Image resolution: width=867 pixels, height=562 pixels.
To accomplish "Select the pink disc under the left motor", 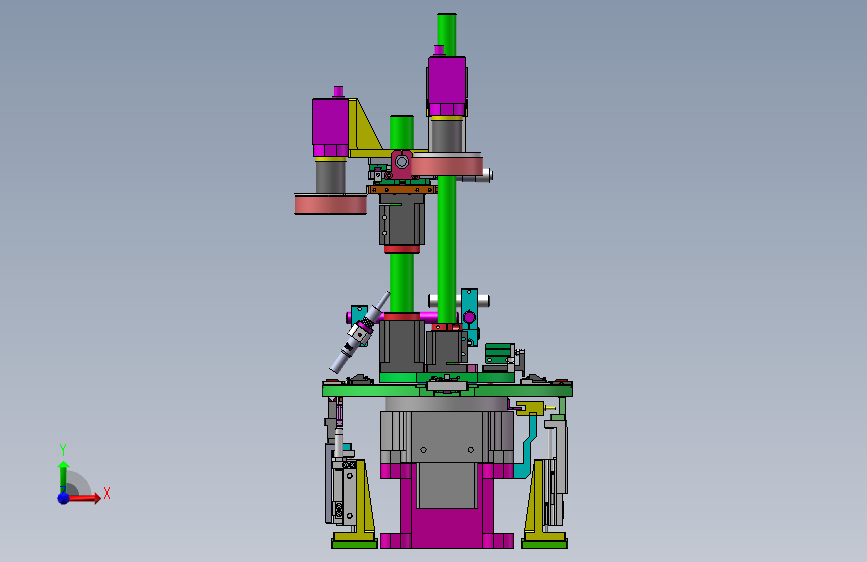I will point(330,204).
